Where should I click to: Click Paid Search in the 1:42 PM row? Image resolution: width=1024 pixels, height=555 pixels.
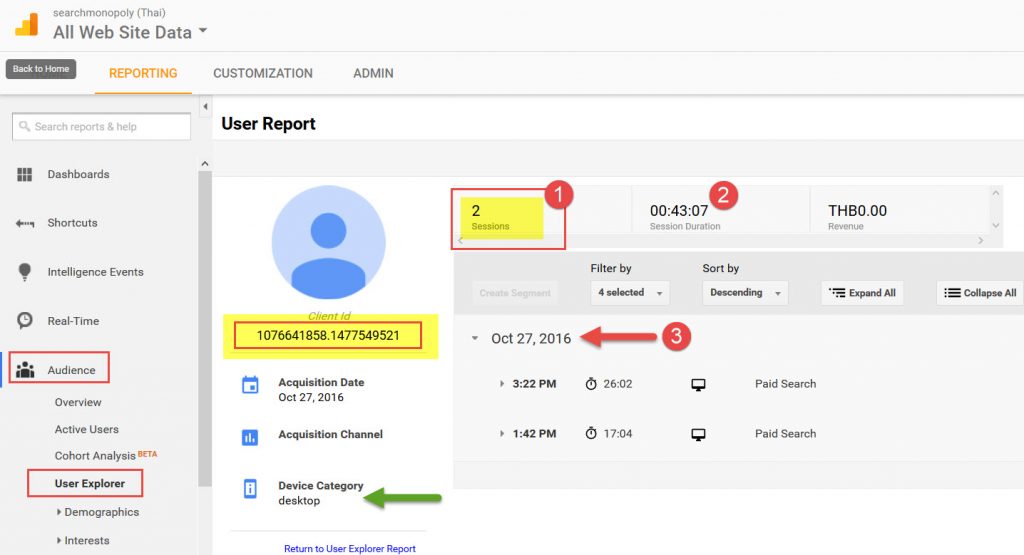(786, 434)
